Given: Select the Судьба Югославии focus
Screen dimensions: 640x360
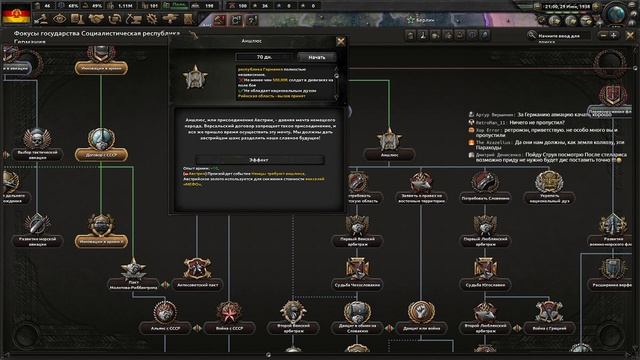Looking at the screenshot, I should pyautogui.click(x=485, y=273).
